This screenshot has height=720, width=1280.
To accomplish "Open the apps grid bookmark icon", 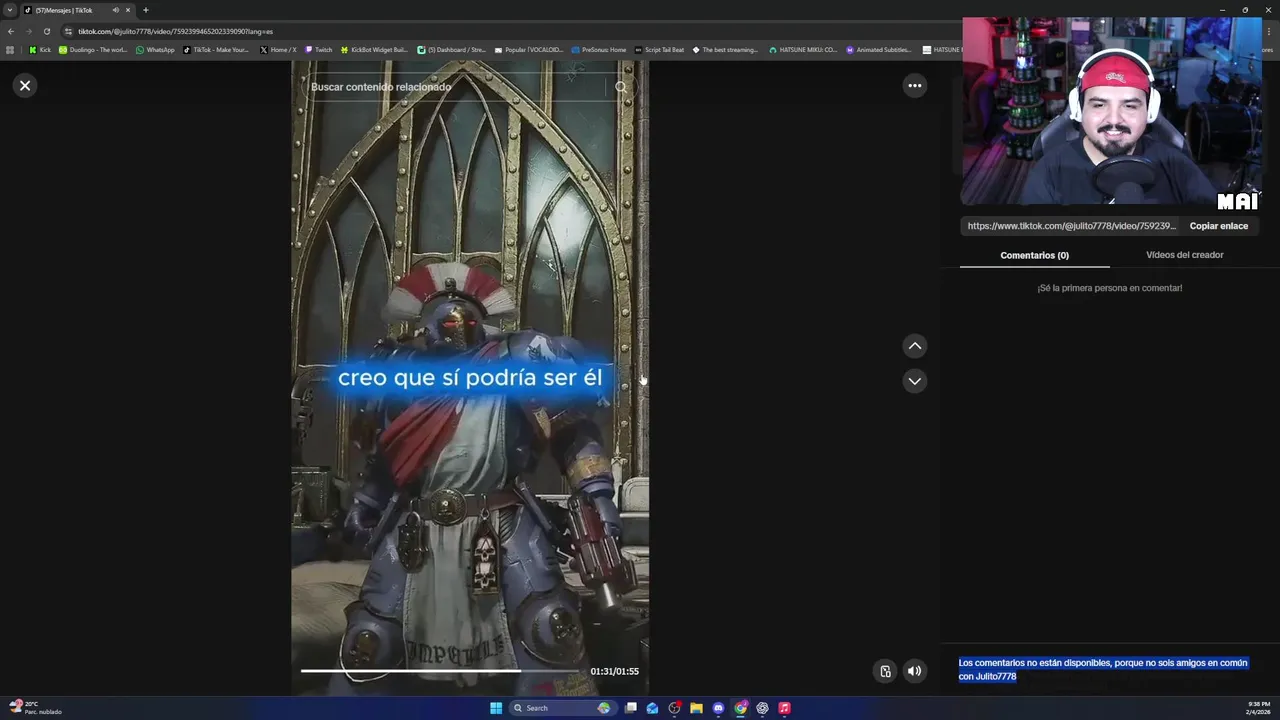I will click(x=10, y=49).
